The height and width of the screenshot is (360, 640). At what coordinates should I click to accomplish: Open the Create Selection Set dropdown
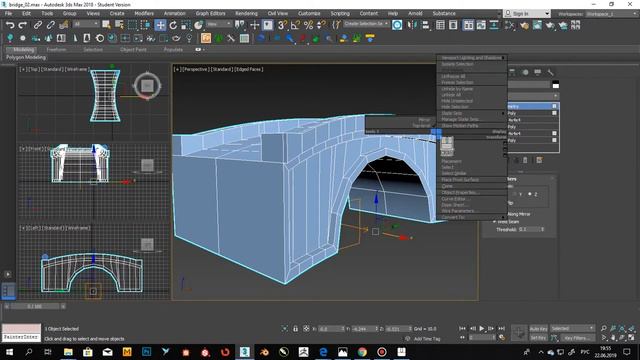(x=366, y=24)
